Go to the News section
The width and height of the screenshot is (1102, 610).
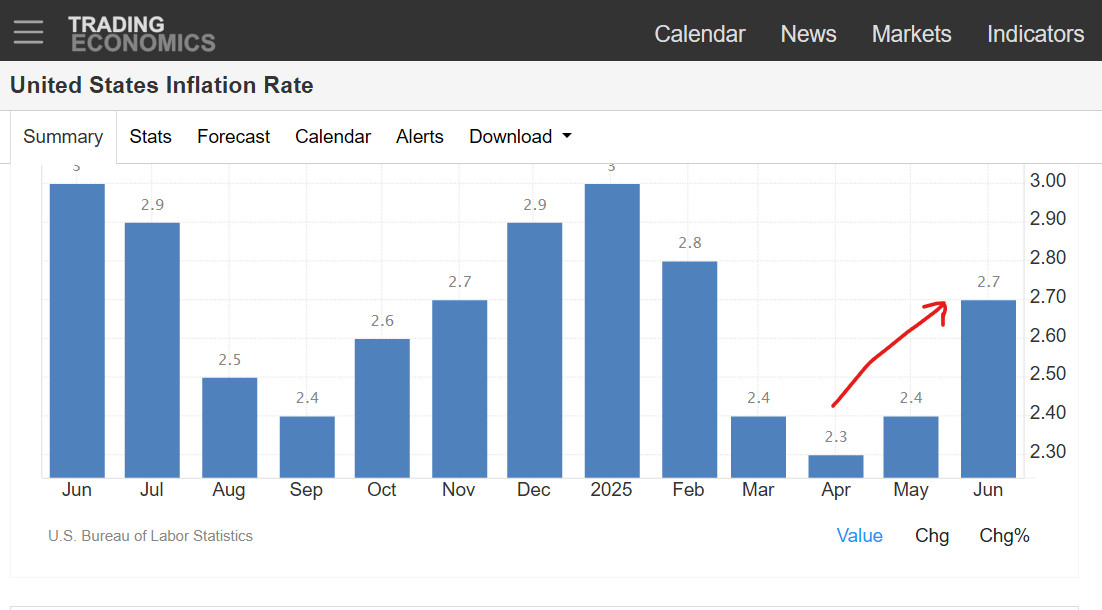tap(808, 34)
